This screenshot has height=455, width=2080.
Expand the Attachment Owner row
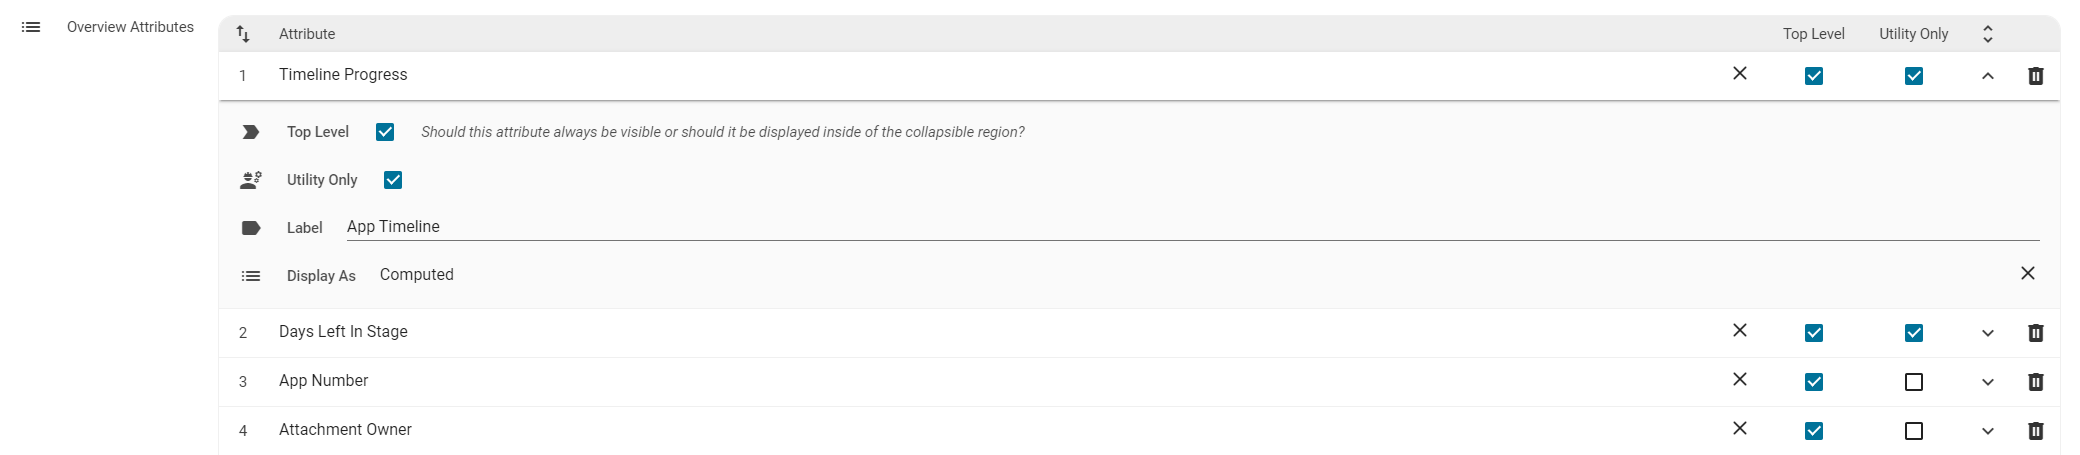click(1987, 431)
